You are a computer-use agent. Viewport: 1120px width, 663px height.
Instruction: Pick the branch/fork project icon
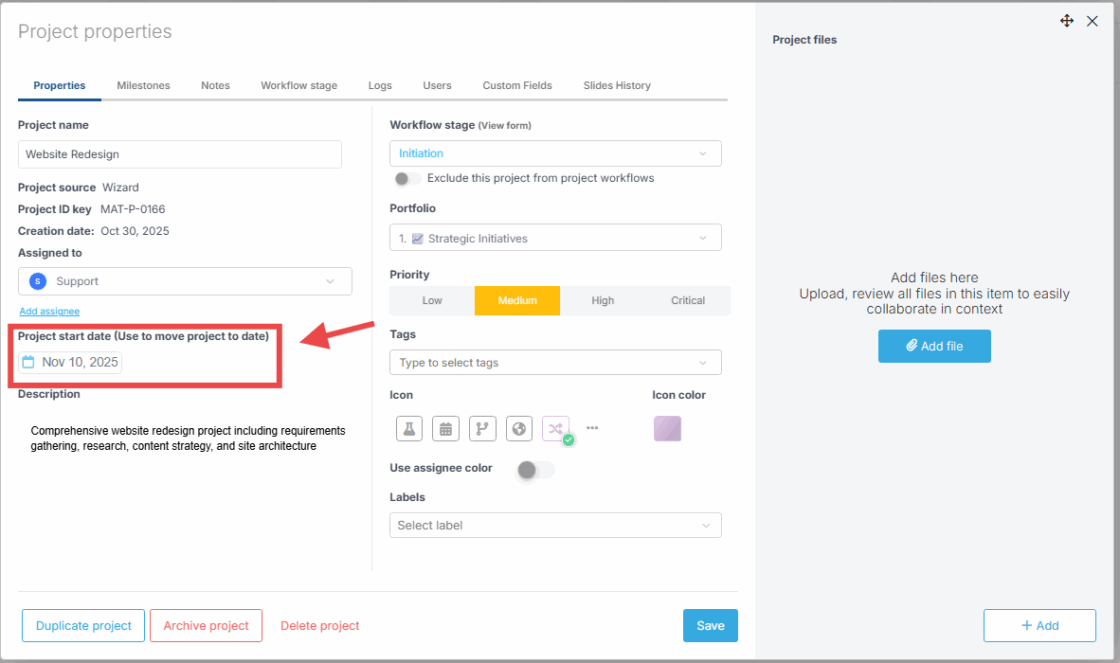coord(482,428)
